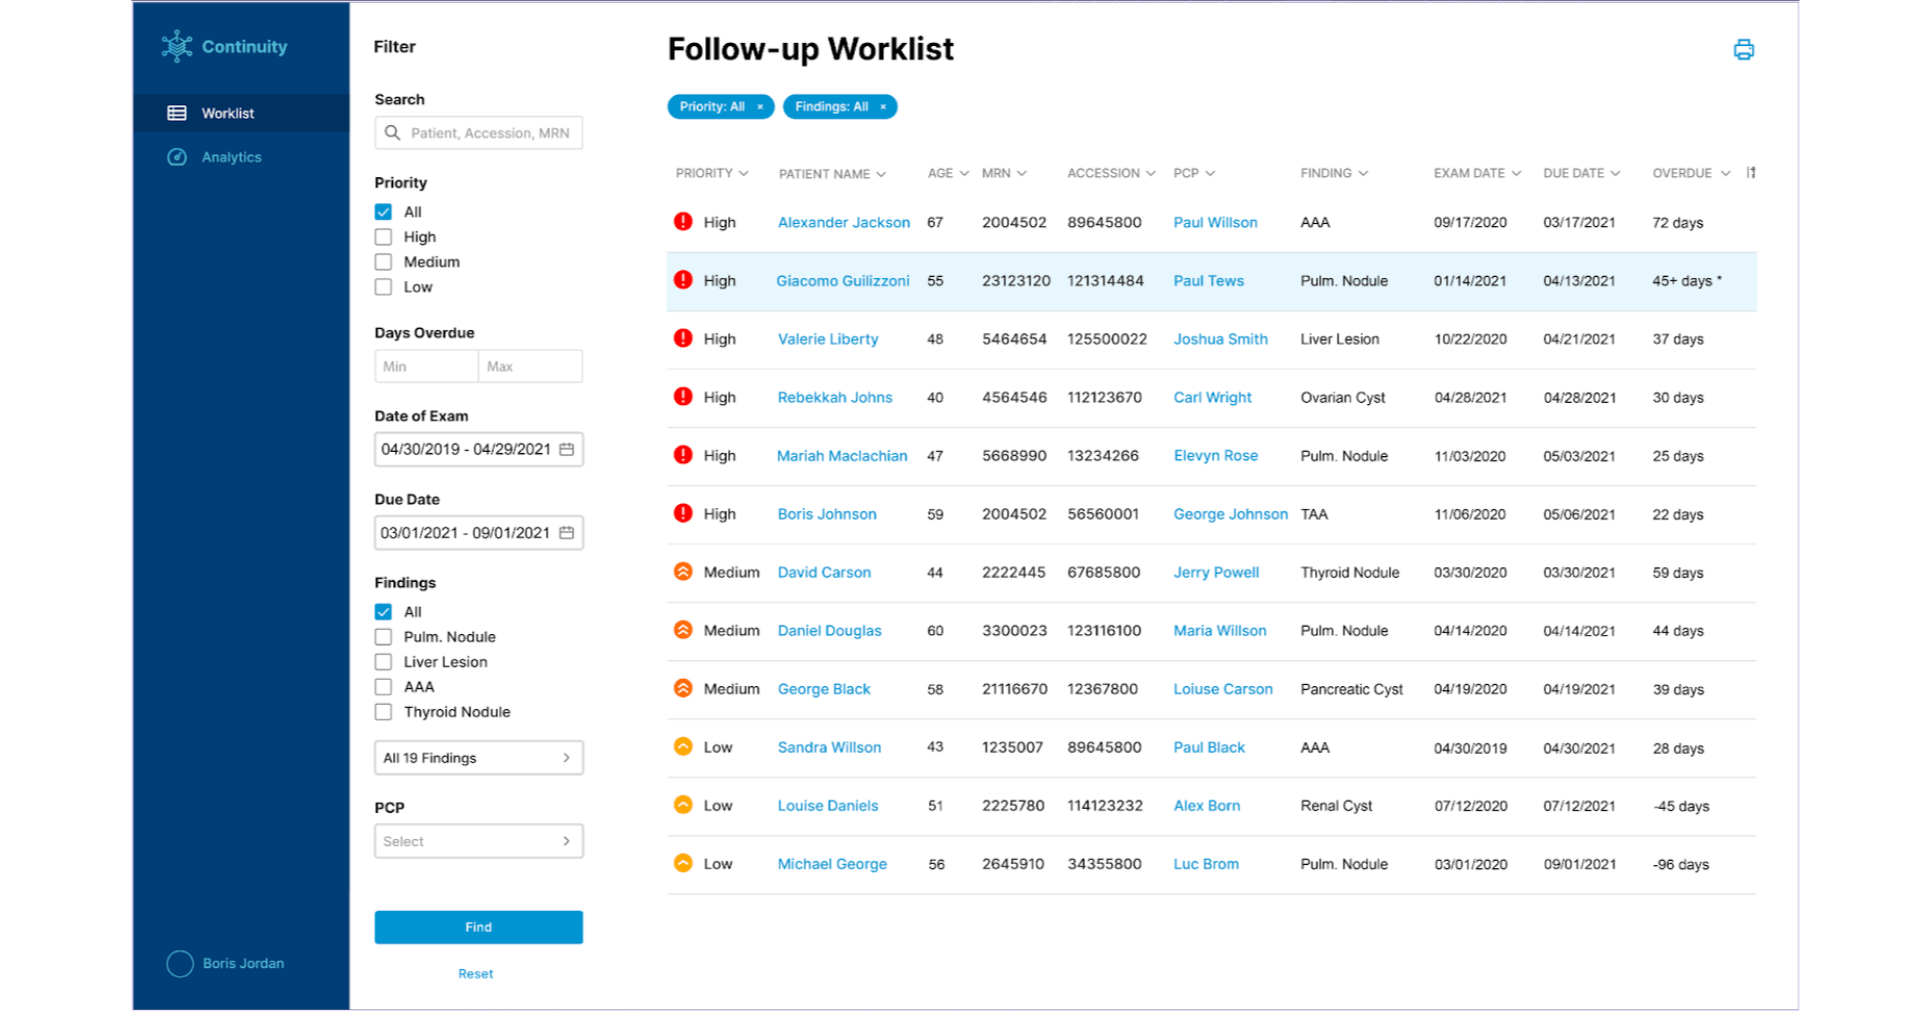The width and height of the screenshot is (1931, 1011).
Task: Check the Thyroid Nodule findings checkbox
Action: (x=383, y=712)
